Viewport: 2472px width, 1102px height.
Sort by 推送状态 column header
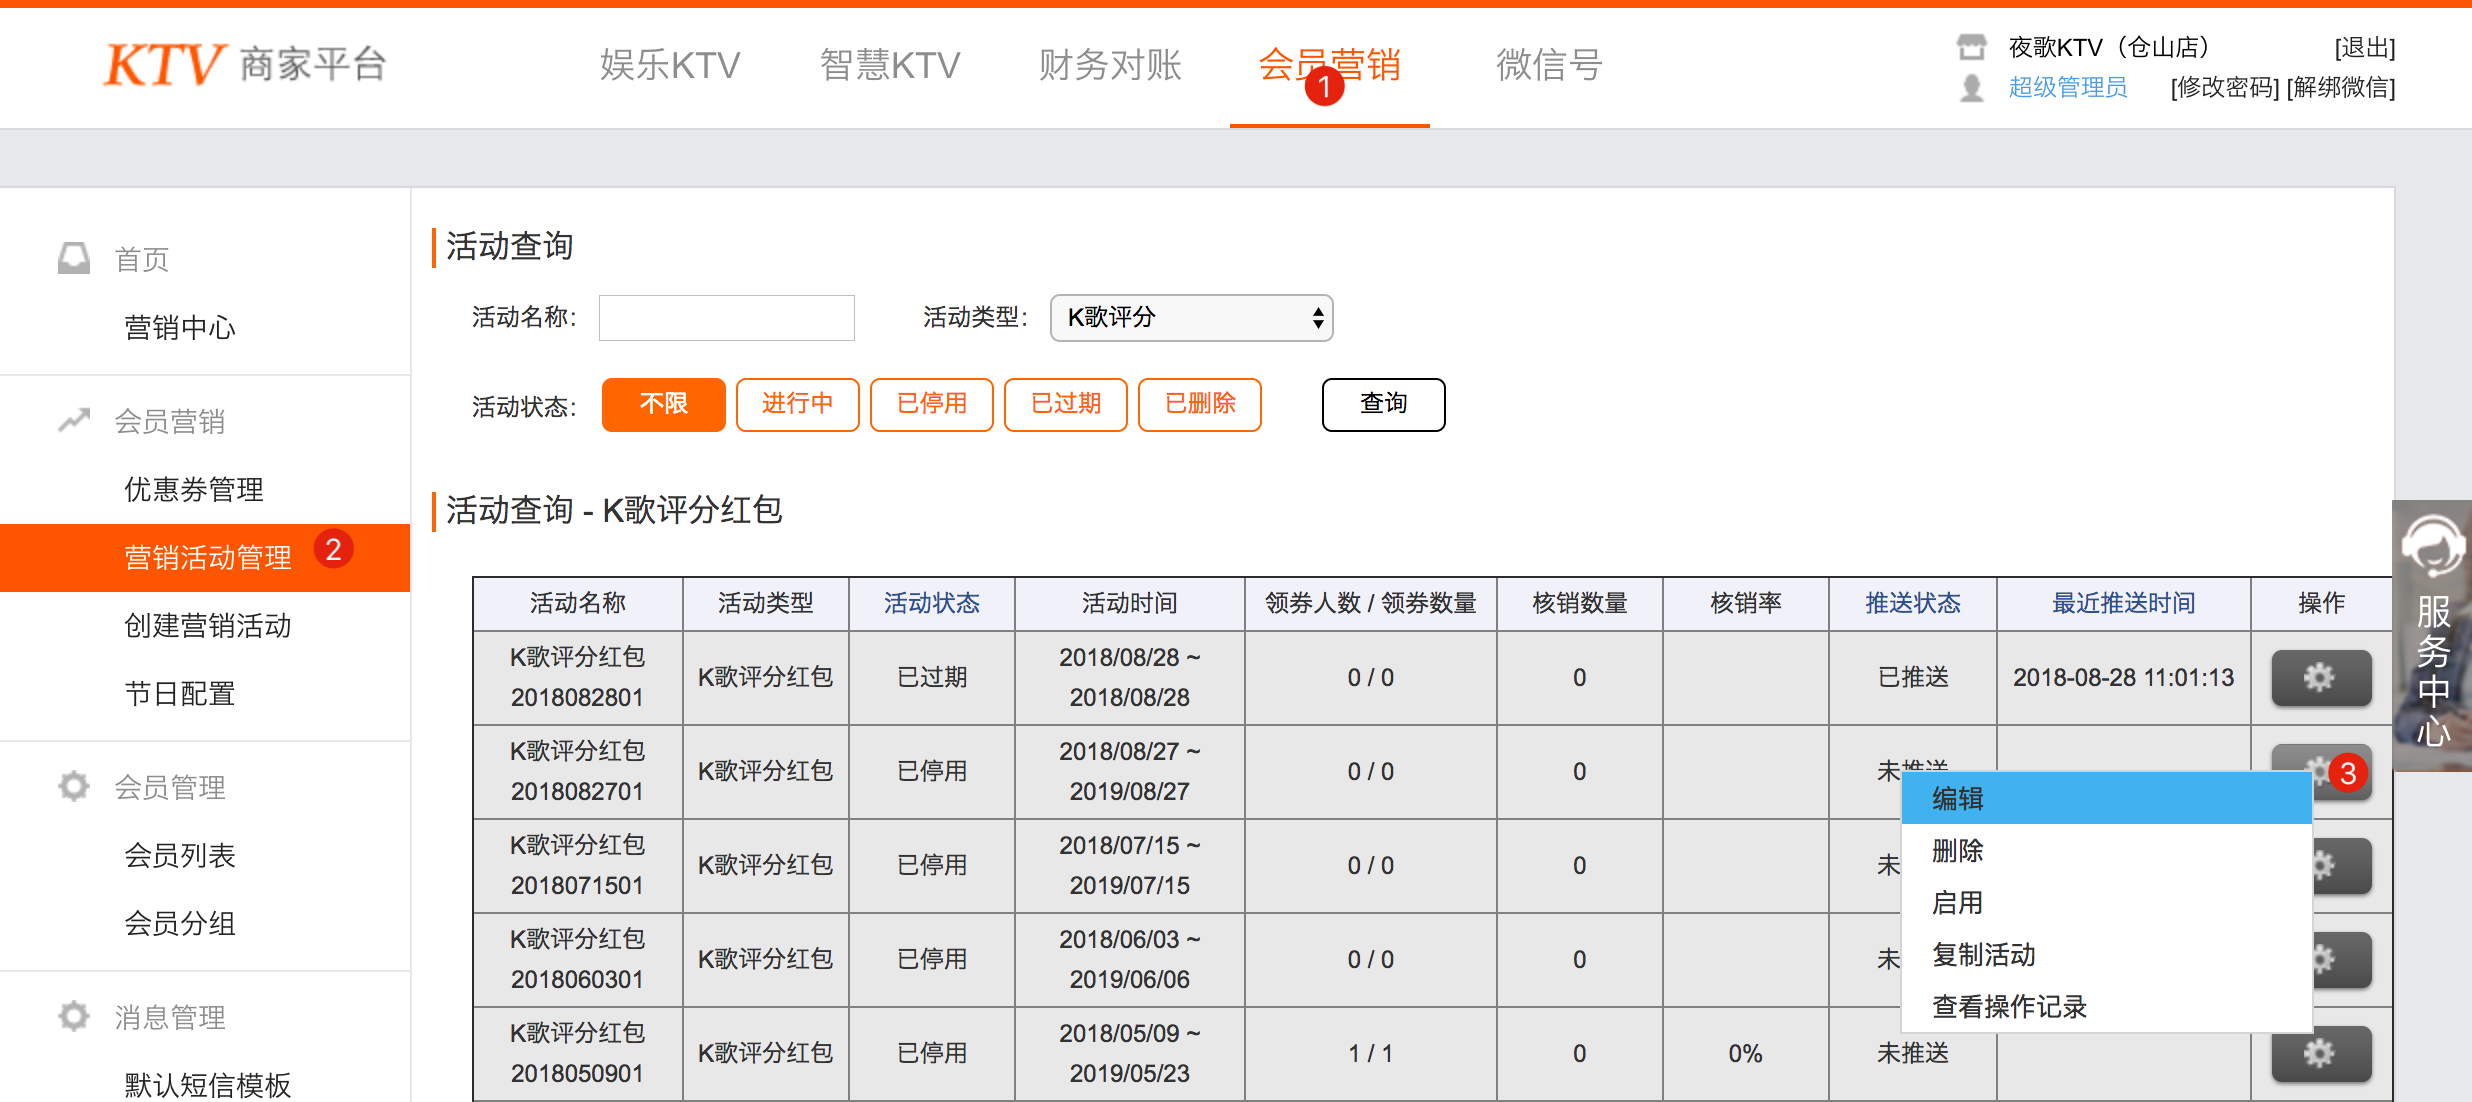point(1912,603)
